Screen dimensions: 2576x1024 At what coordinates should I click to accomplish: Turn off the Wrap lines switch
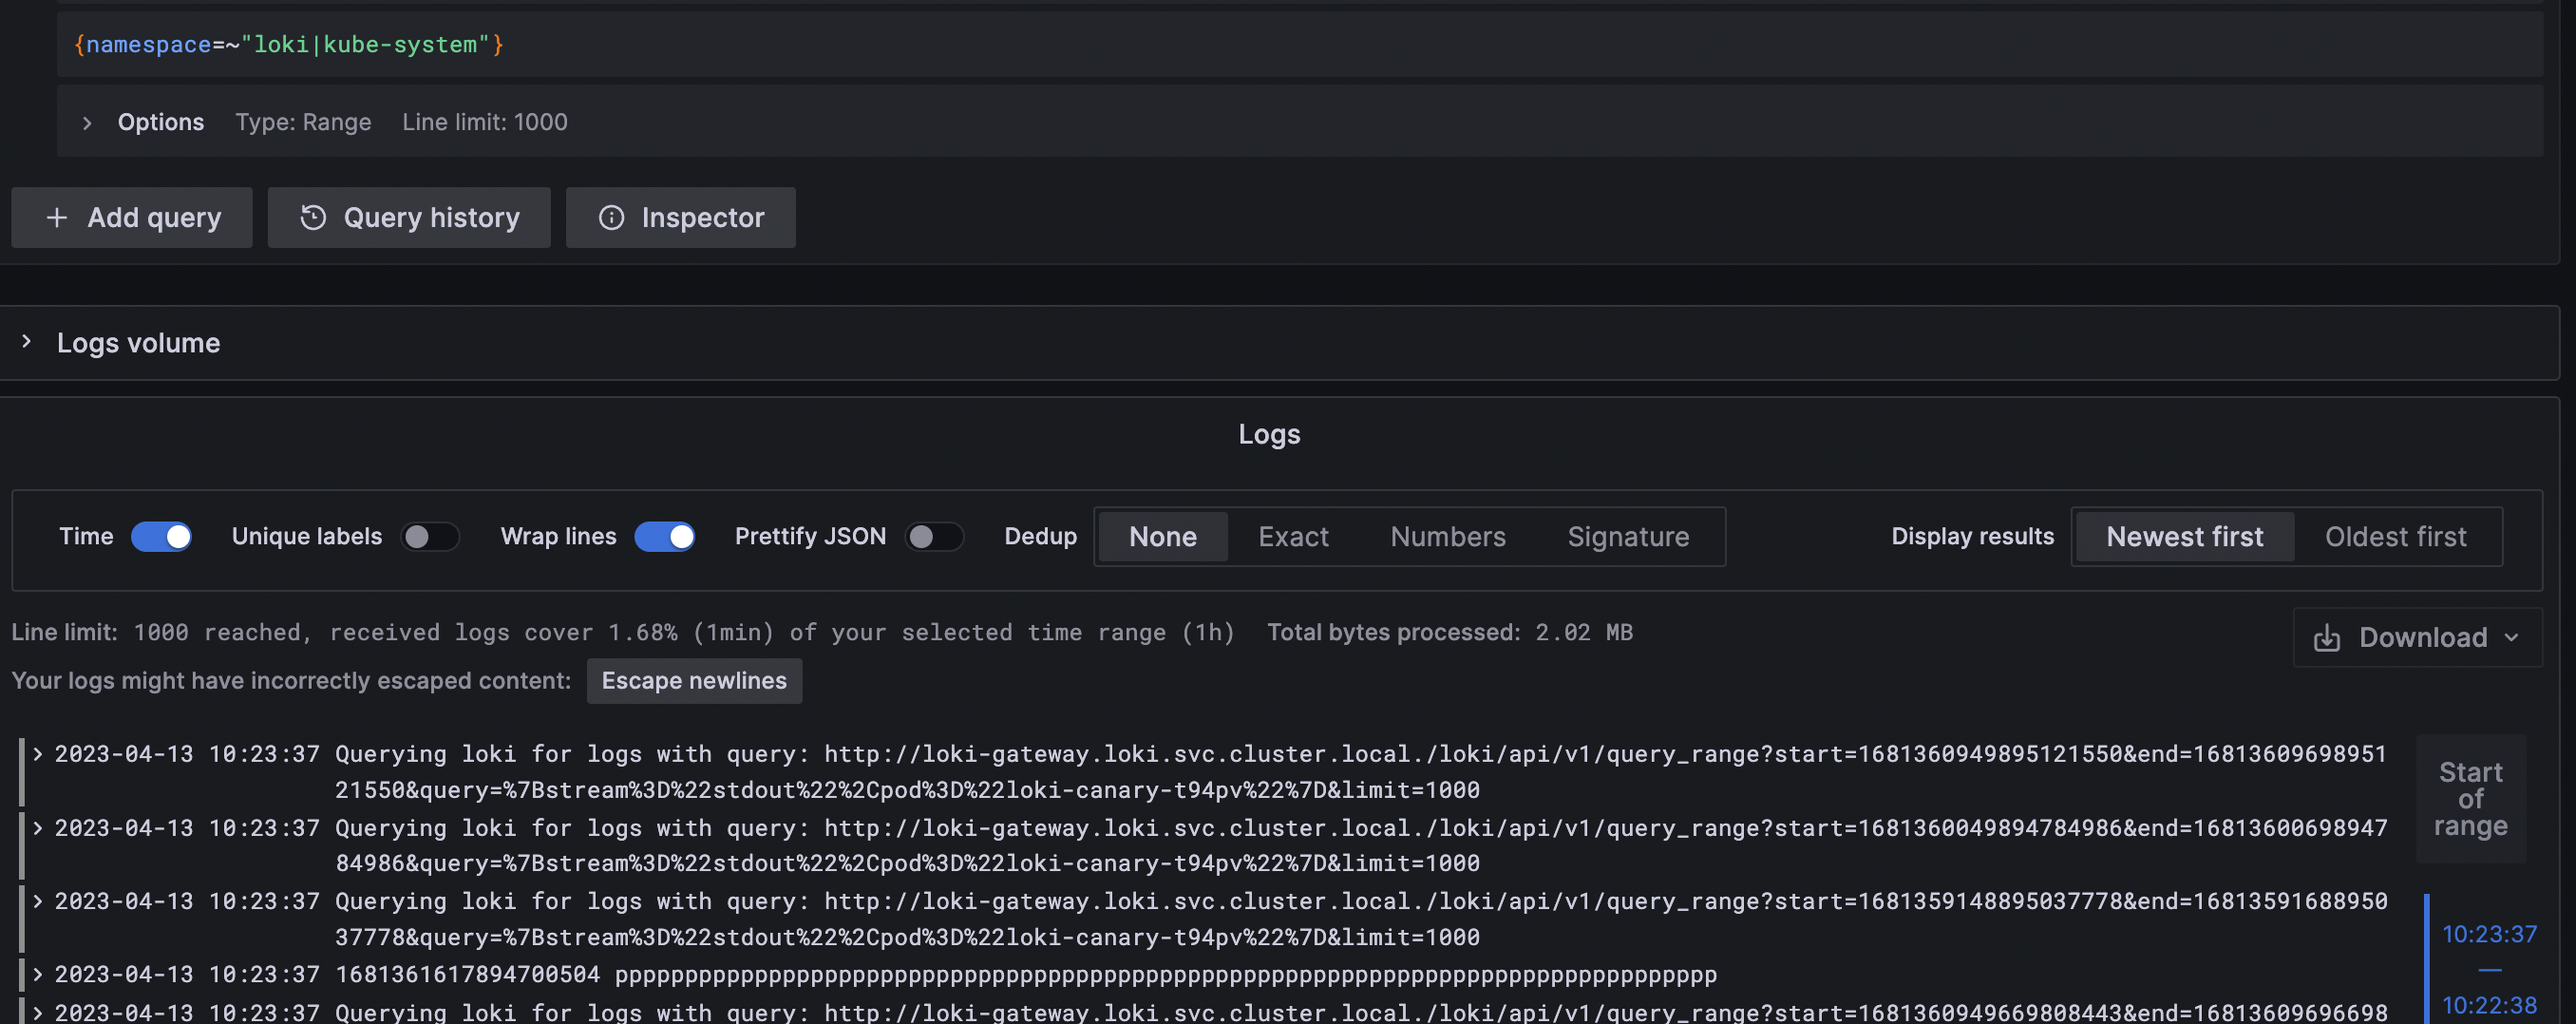click(x=664, y=537)
